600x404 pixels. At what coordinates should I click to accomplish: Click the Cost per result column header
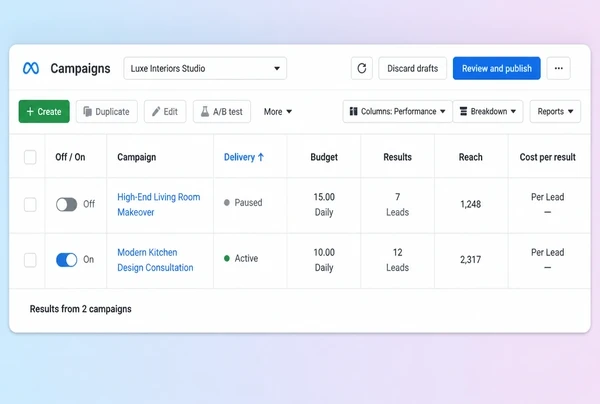pos(548,157)
